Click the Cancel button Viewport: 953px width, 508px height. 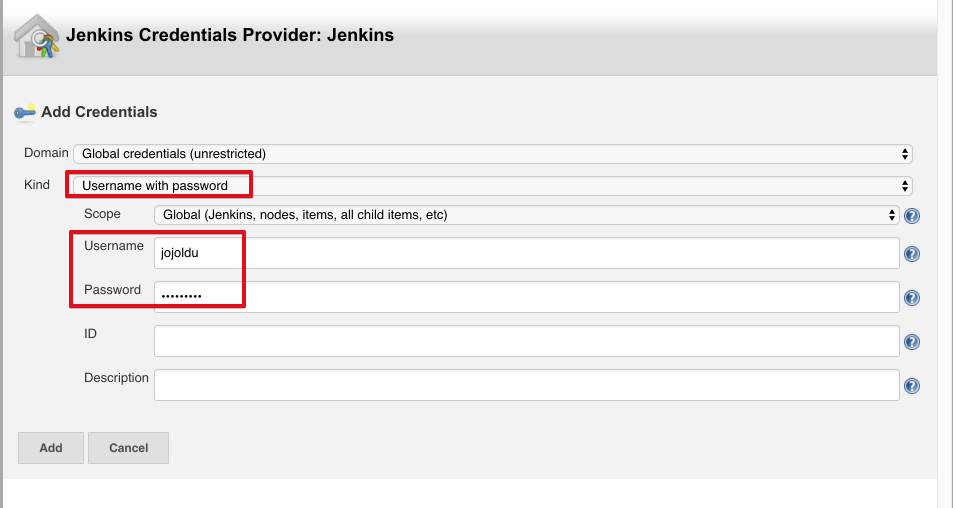point(128,448)
